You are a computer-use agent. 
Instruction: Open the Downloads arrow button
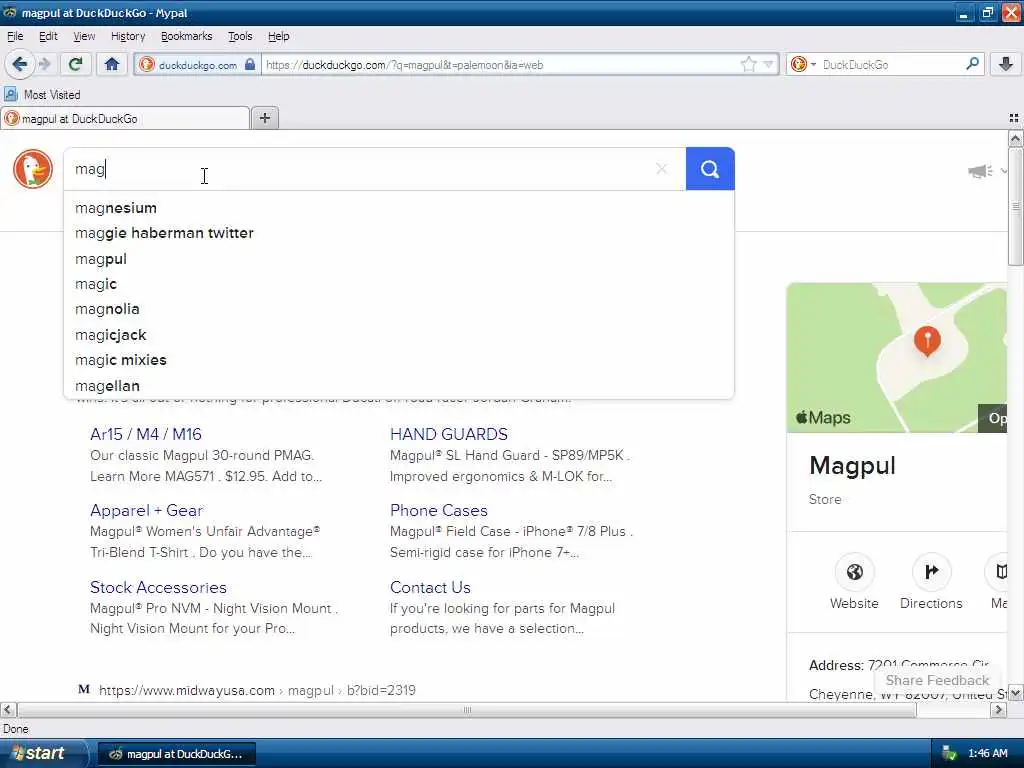point(1006,64)
